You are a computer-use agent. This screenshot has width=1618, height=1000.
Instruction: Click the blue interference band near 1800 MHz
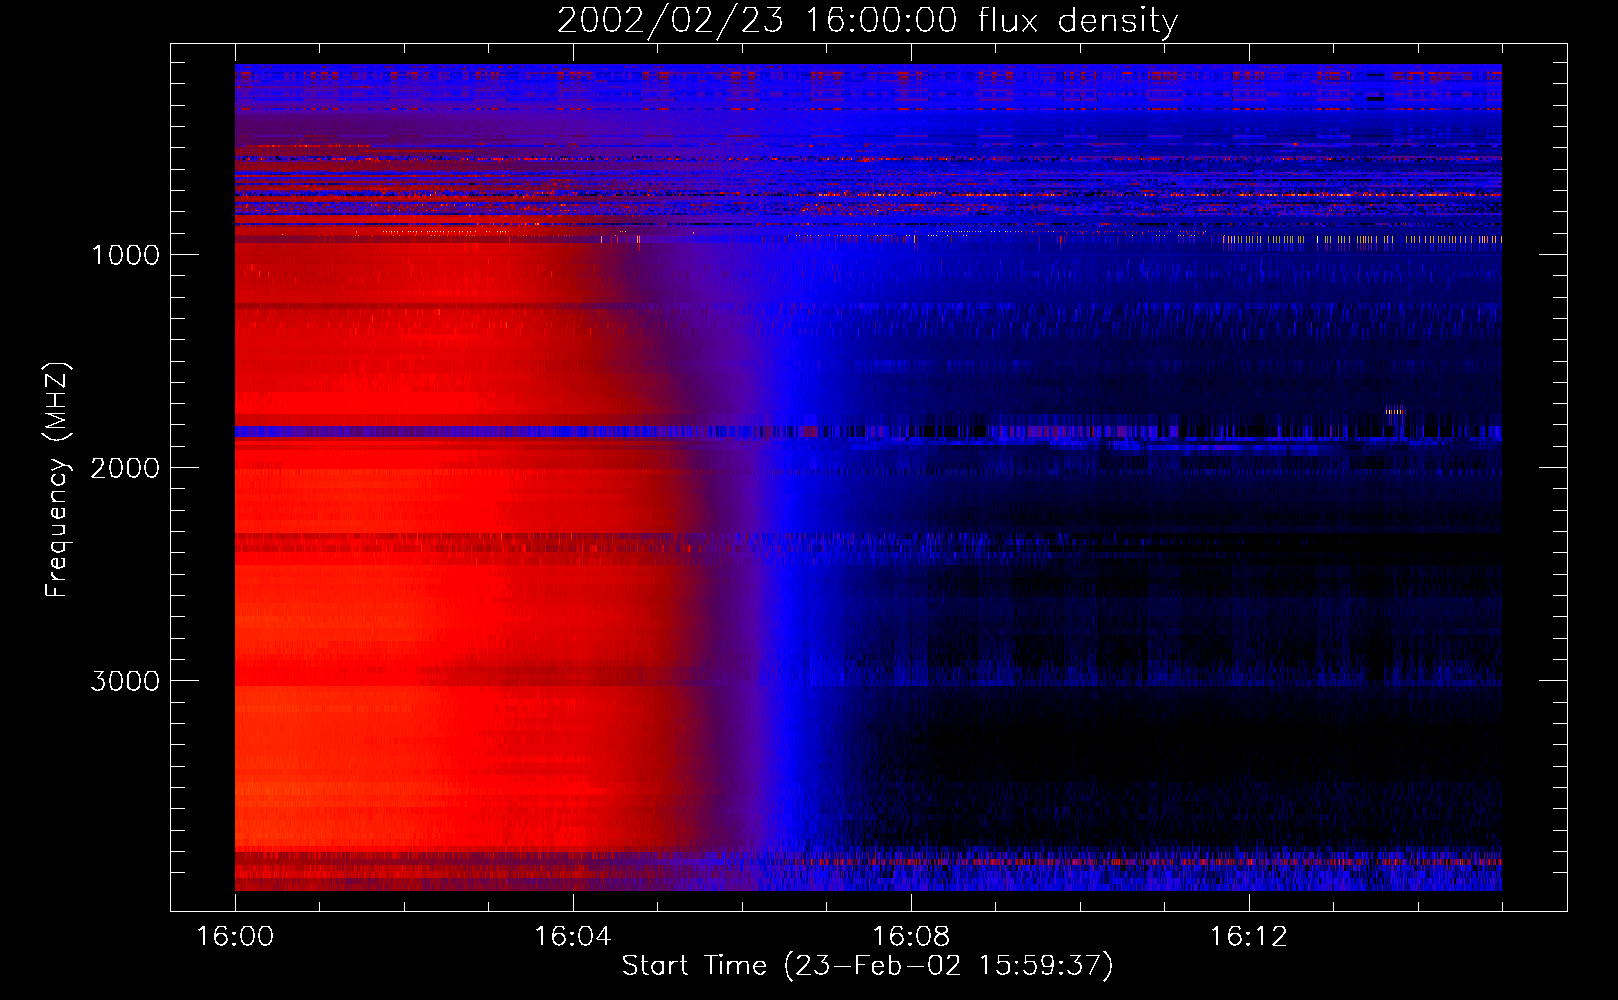coord(868,432)
